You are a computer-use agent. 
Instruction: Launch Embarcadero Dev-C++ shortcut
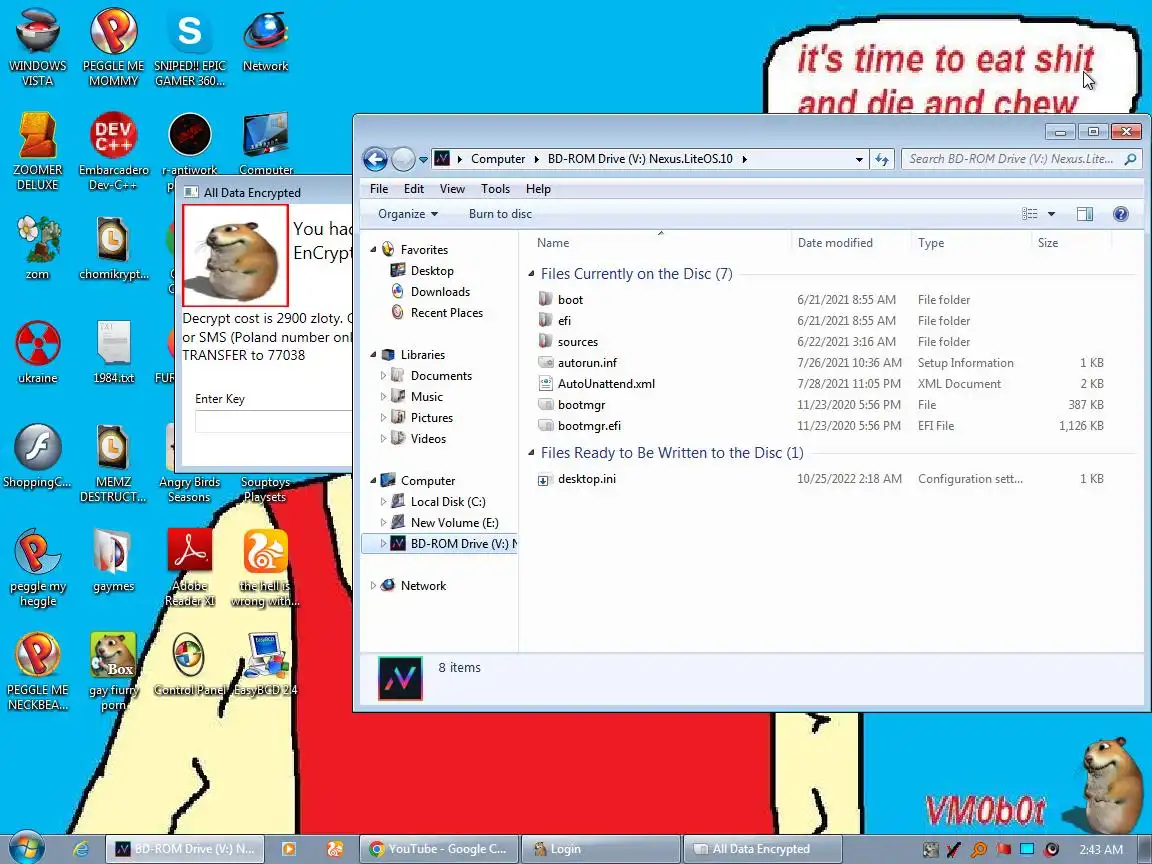[x=113, y=151]
